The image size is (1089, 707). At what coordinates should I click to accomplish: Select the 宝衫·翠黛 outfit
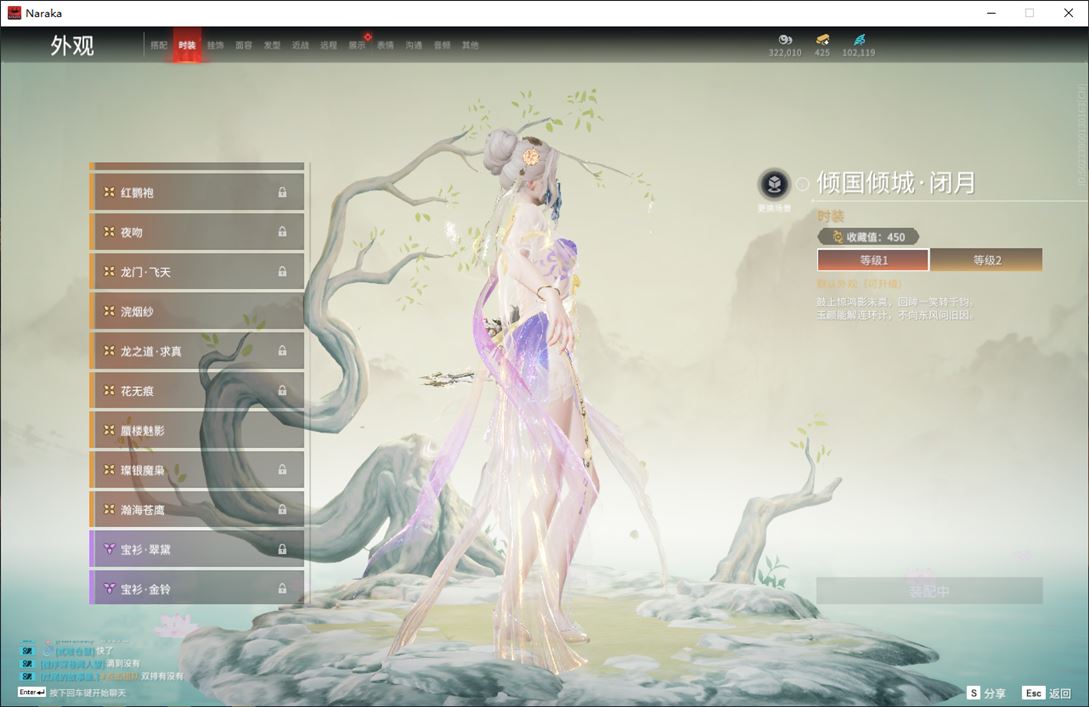pos(197,549)
